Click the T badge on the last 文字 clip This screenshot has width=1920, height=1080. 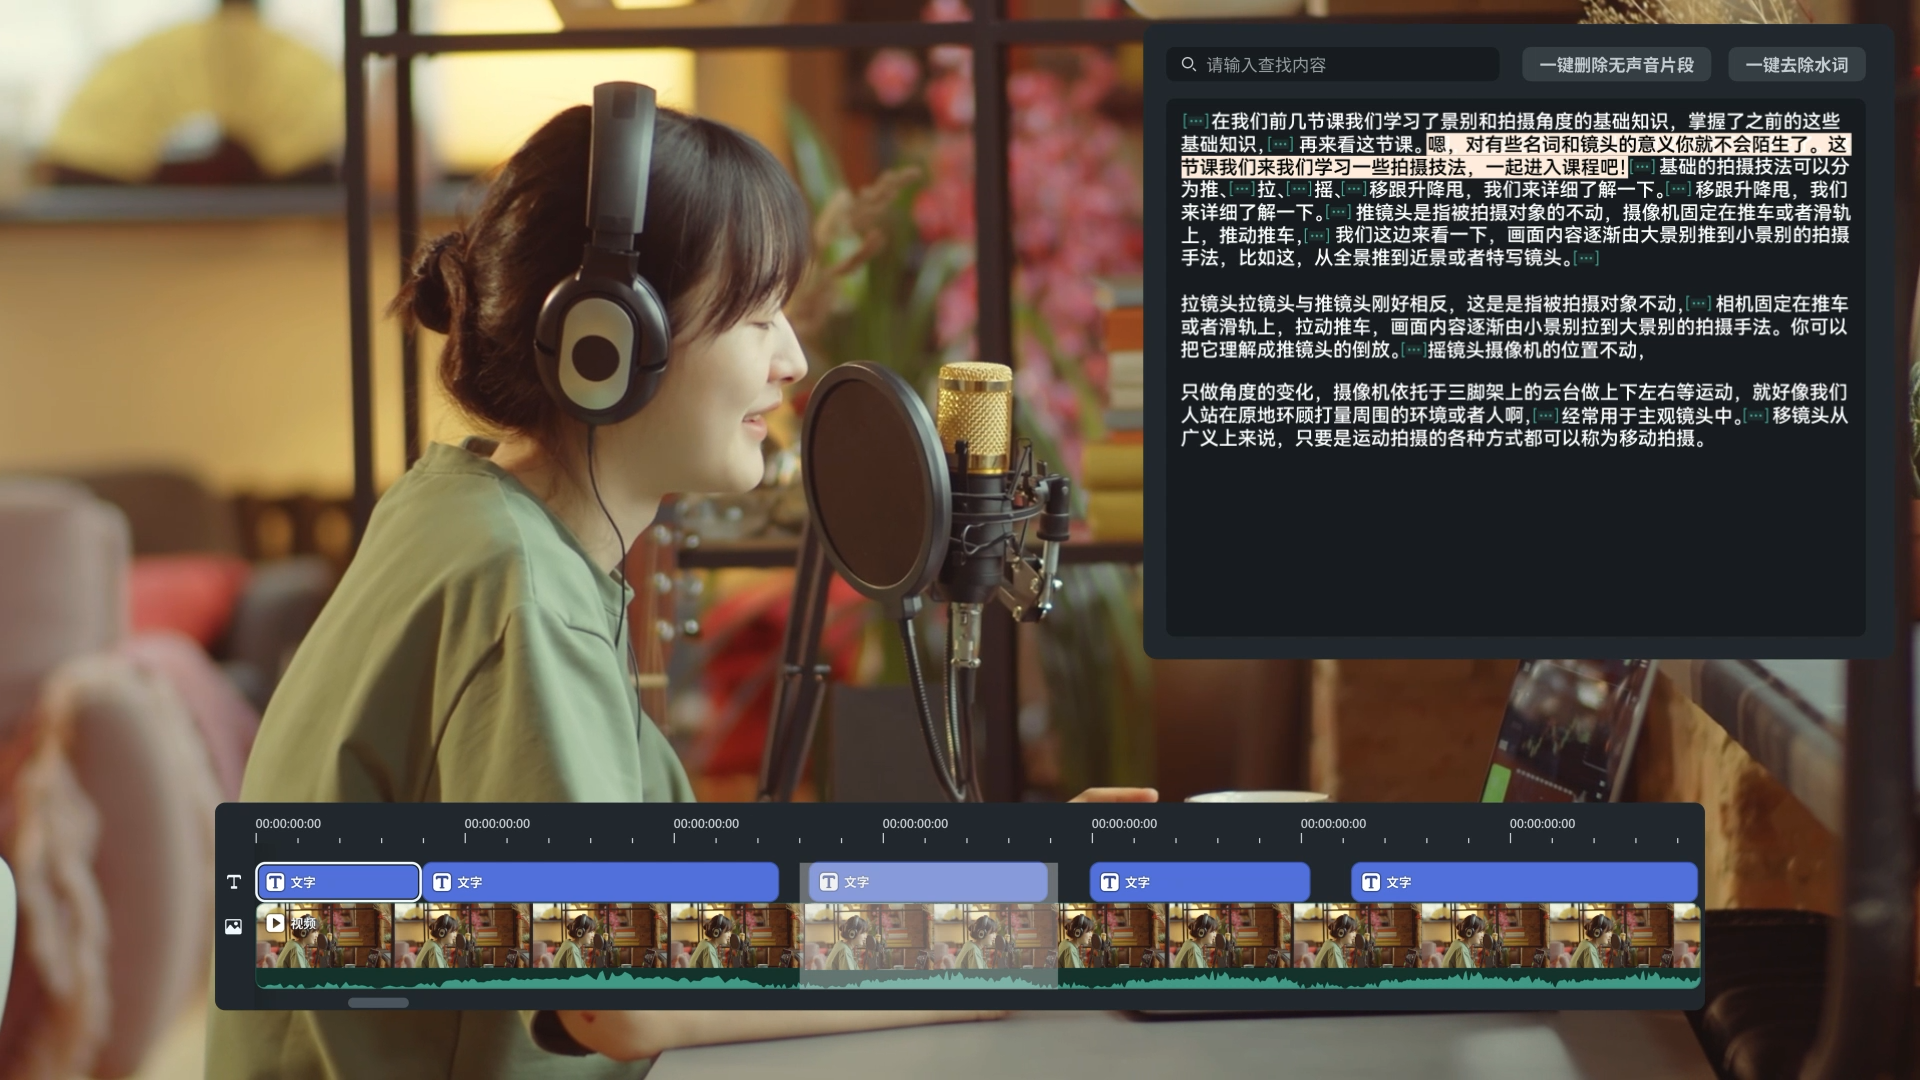1370,882
